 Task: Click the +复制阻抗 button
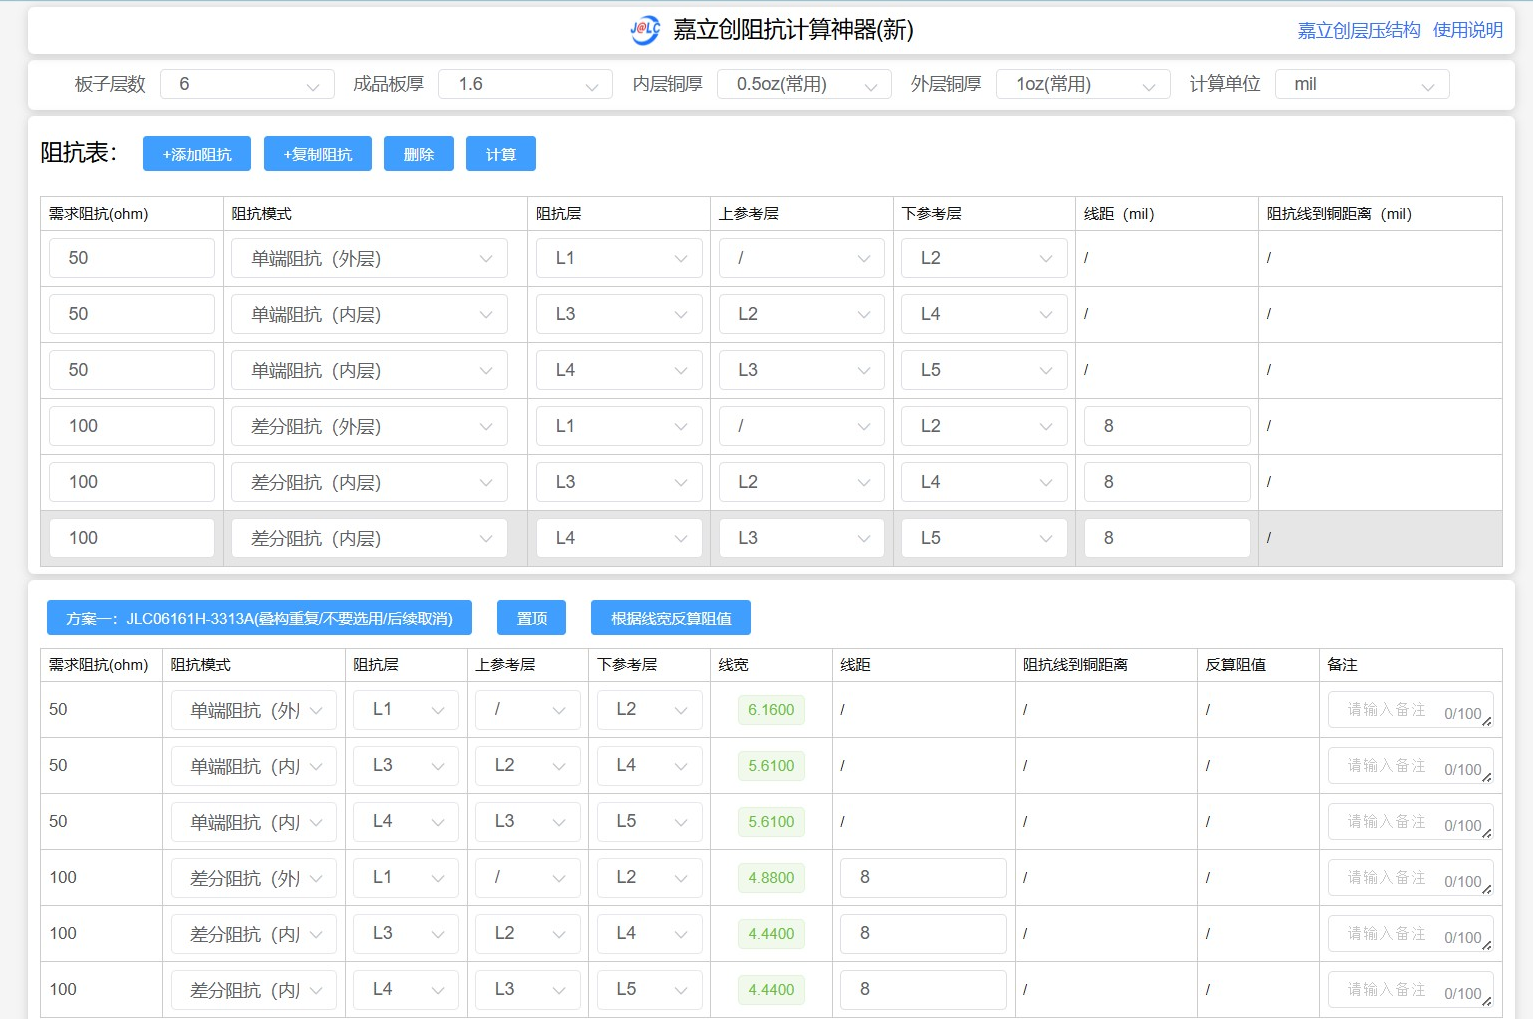[318, 154]
